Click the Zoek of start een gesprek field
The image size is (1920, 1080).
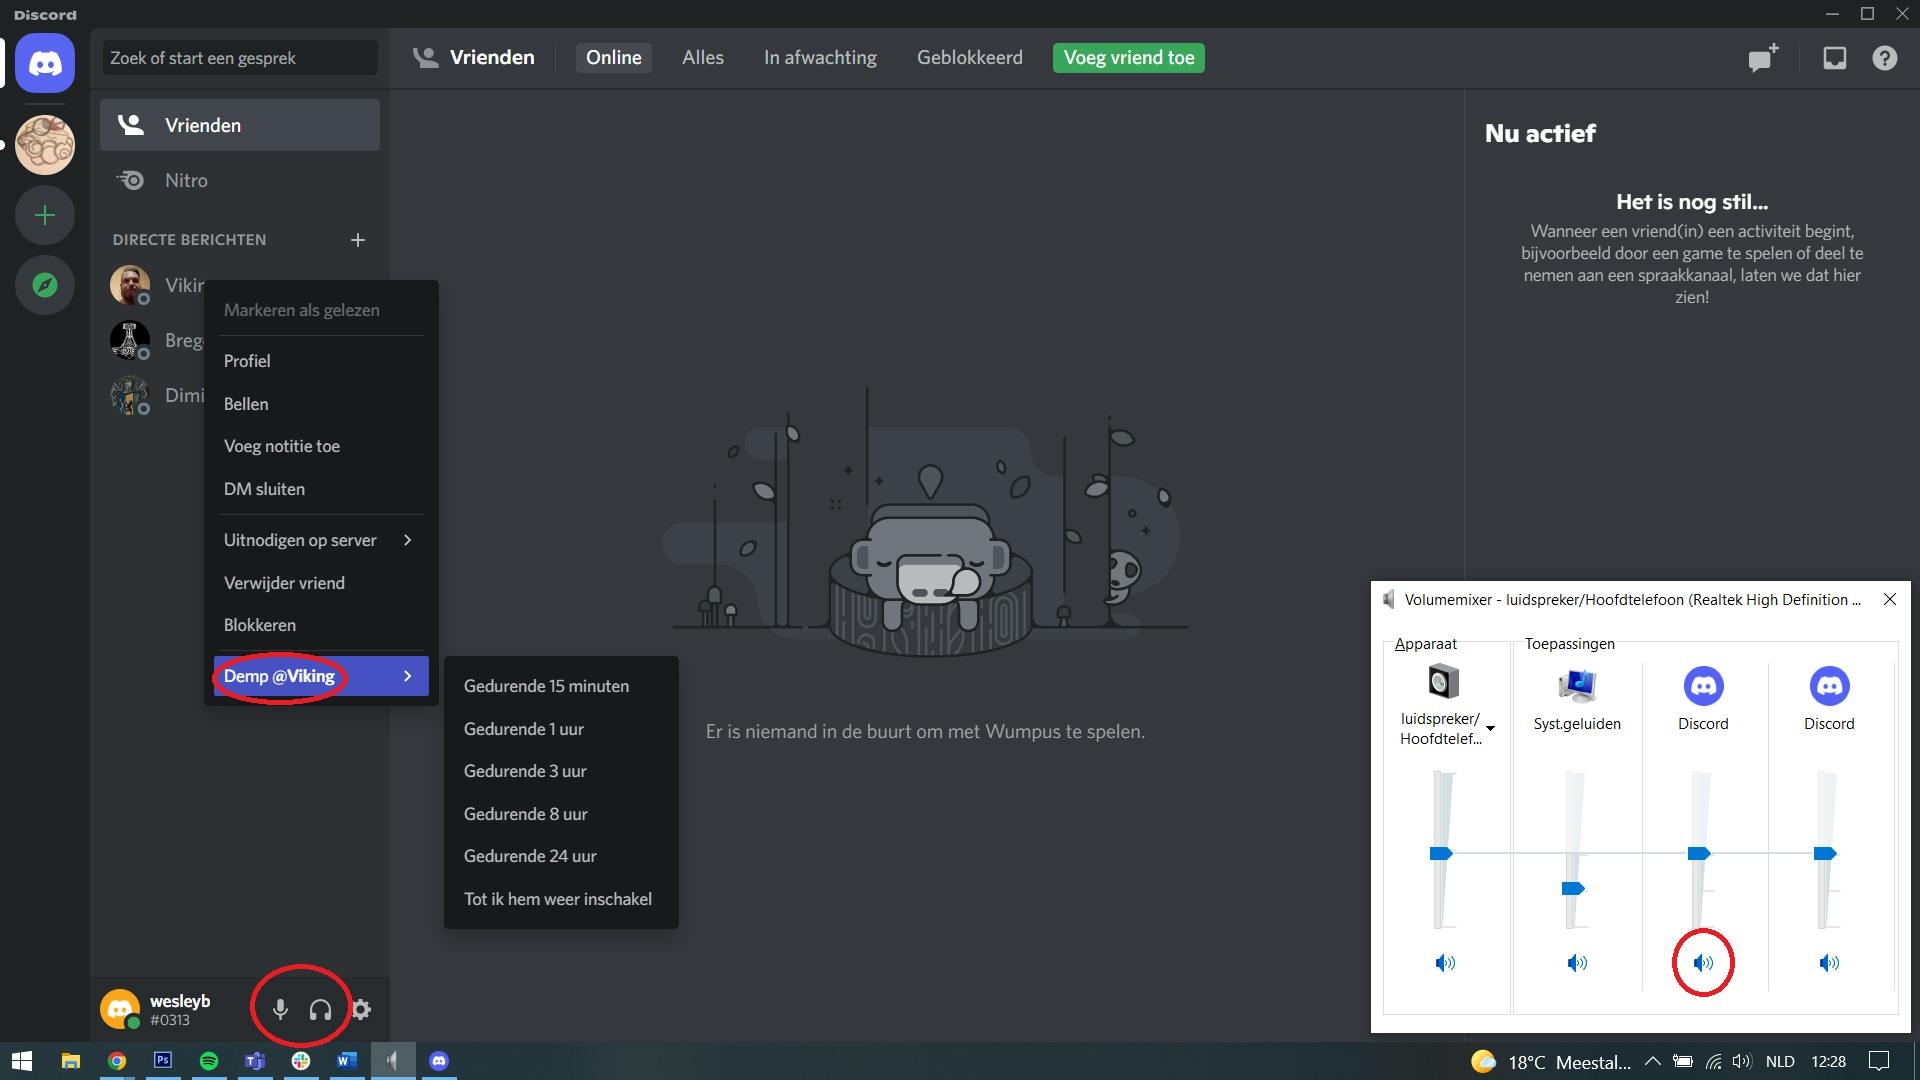[240, 58]
